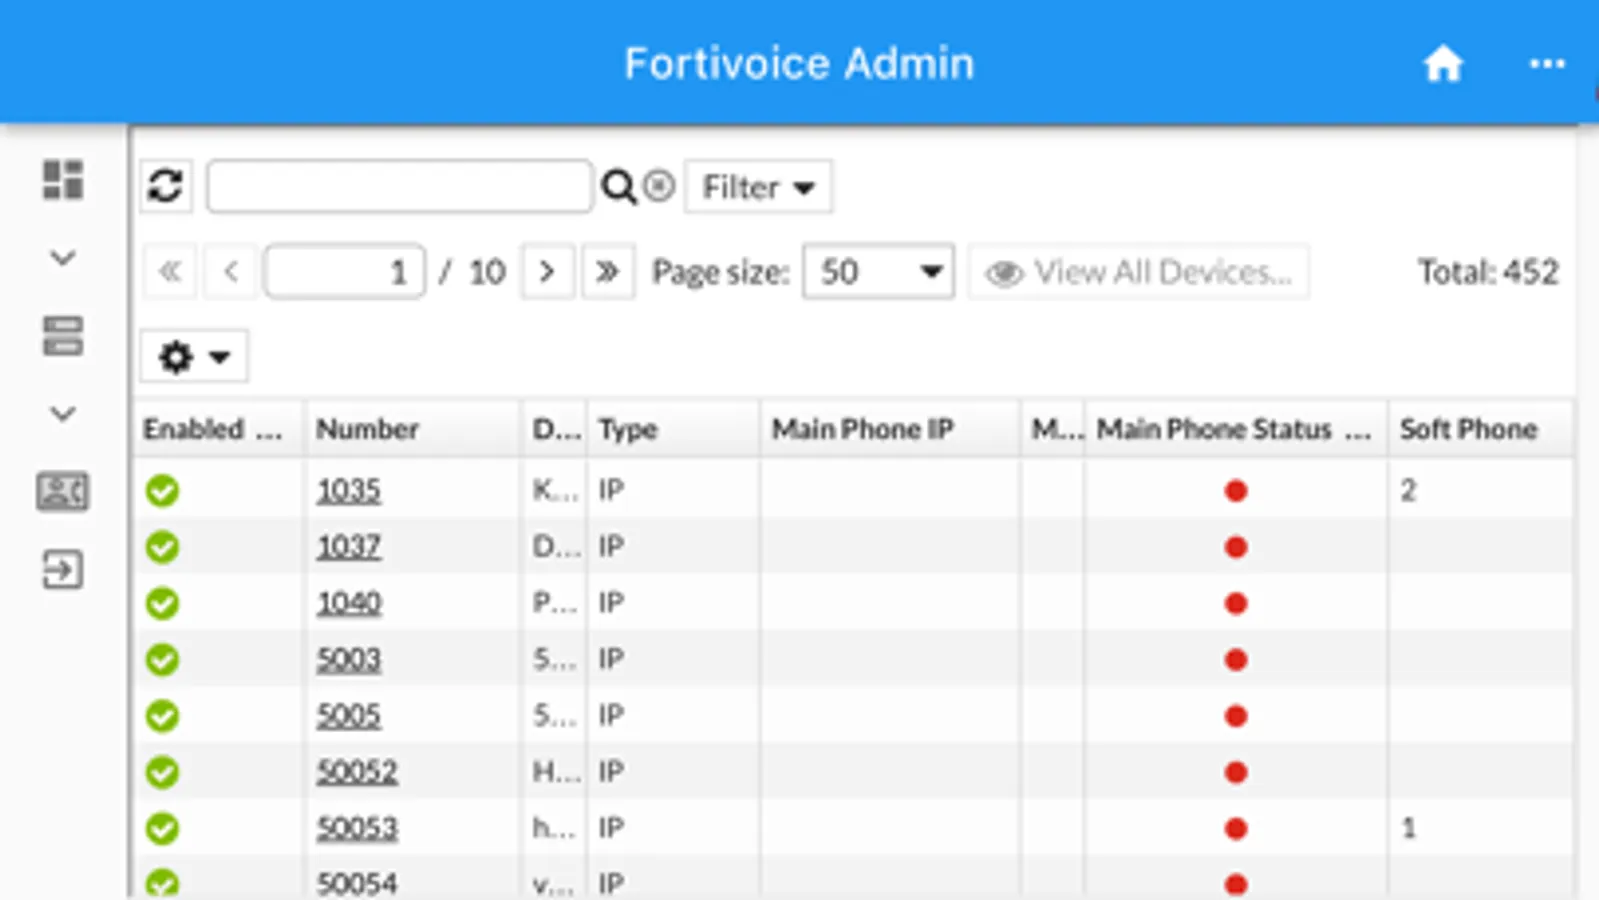Open the home page icon
The width and height of the screenshot is (1599, 900).
click(1443, 64)
